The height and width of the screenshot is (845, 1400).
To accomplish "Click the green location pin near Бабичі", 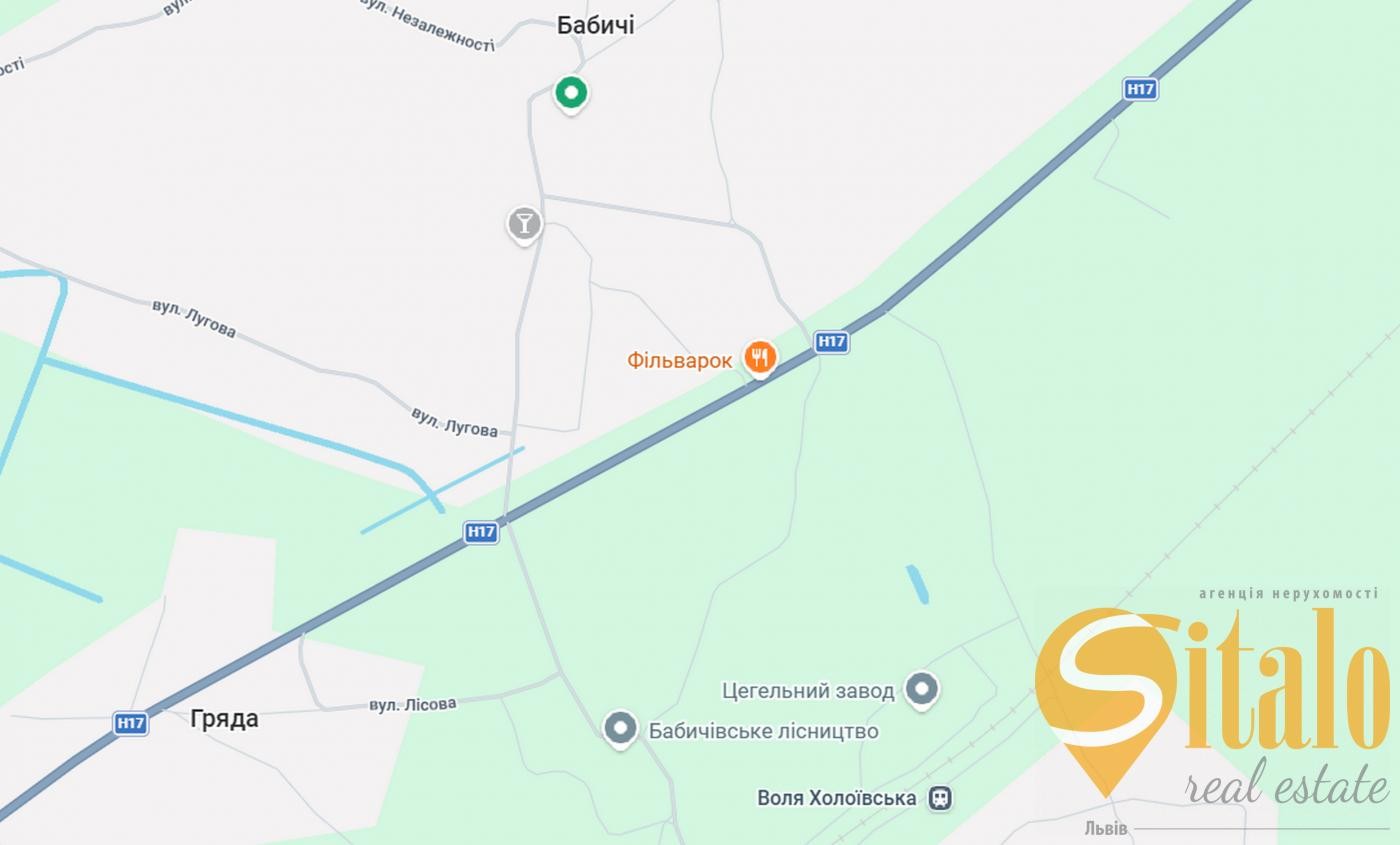I will pyautogui.click(x=571, y=94).
